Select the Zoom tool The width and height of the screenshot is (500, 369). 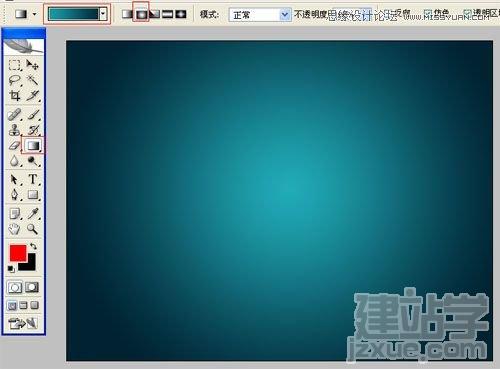(32, 229)
